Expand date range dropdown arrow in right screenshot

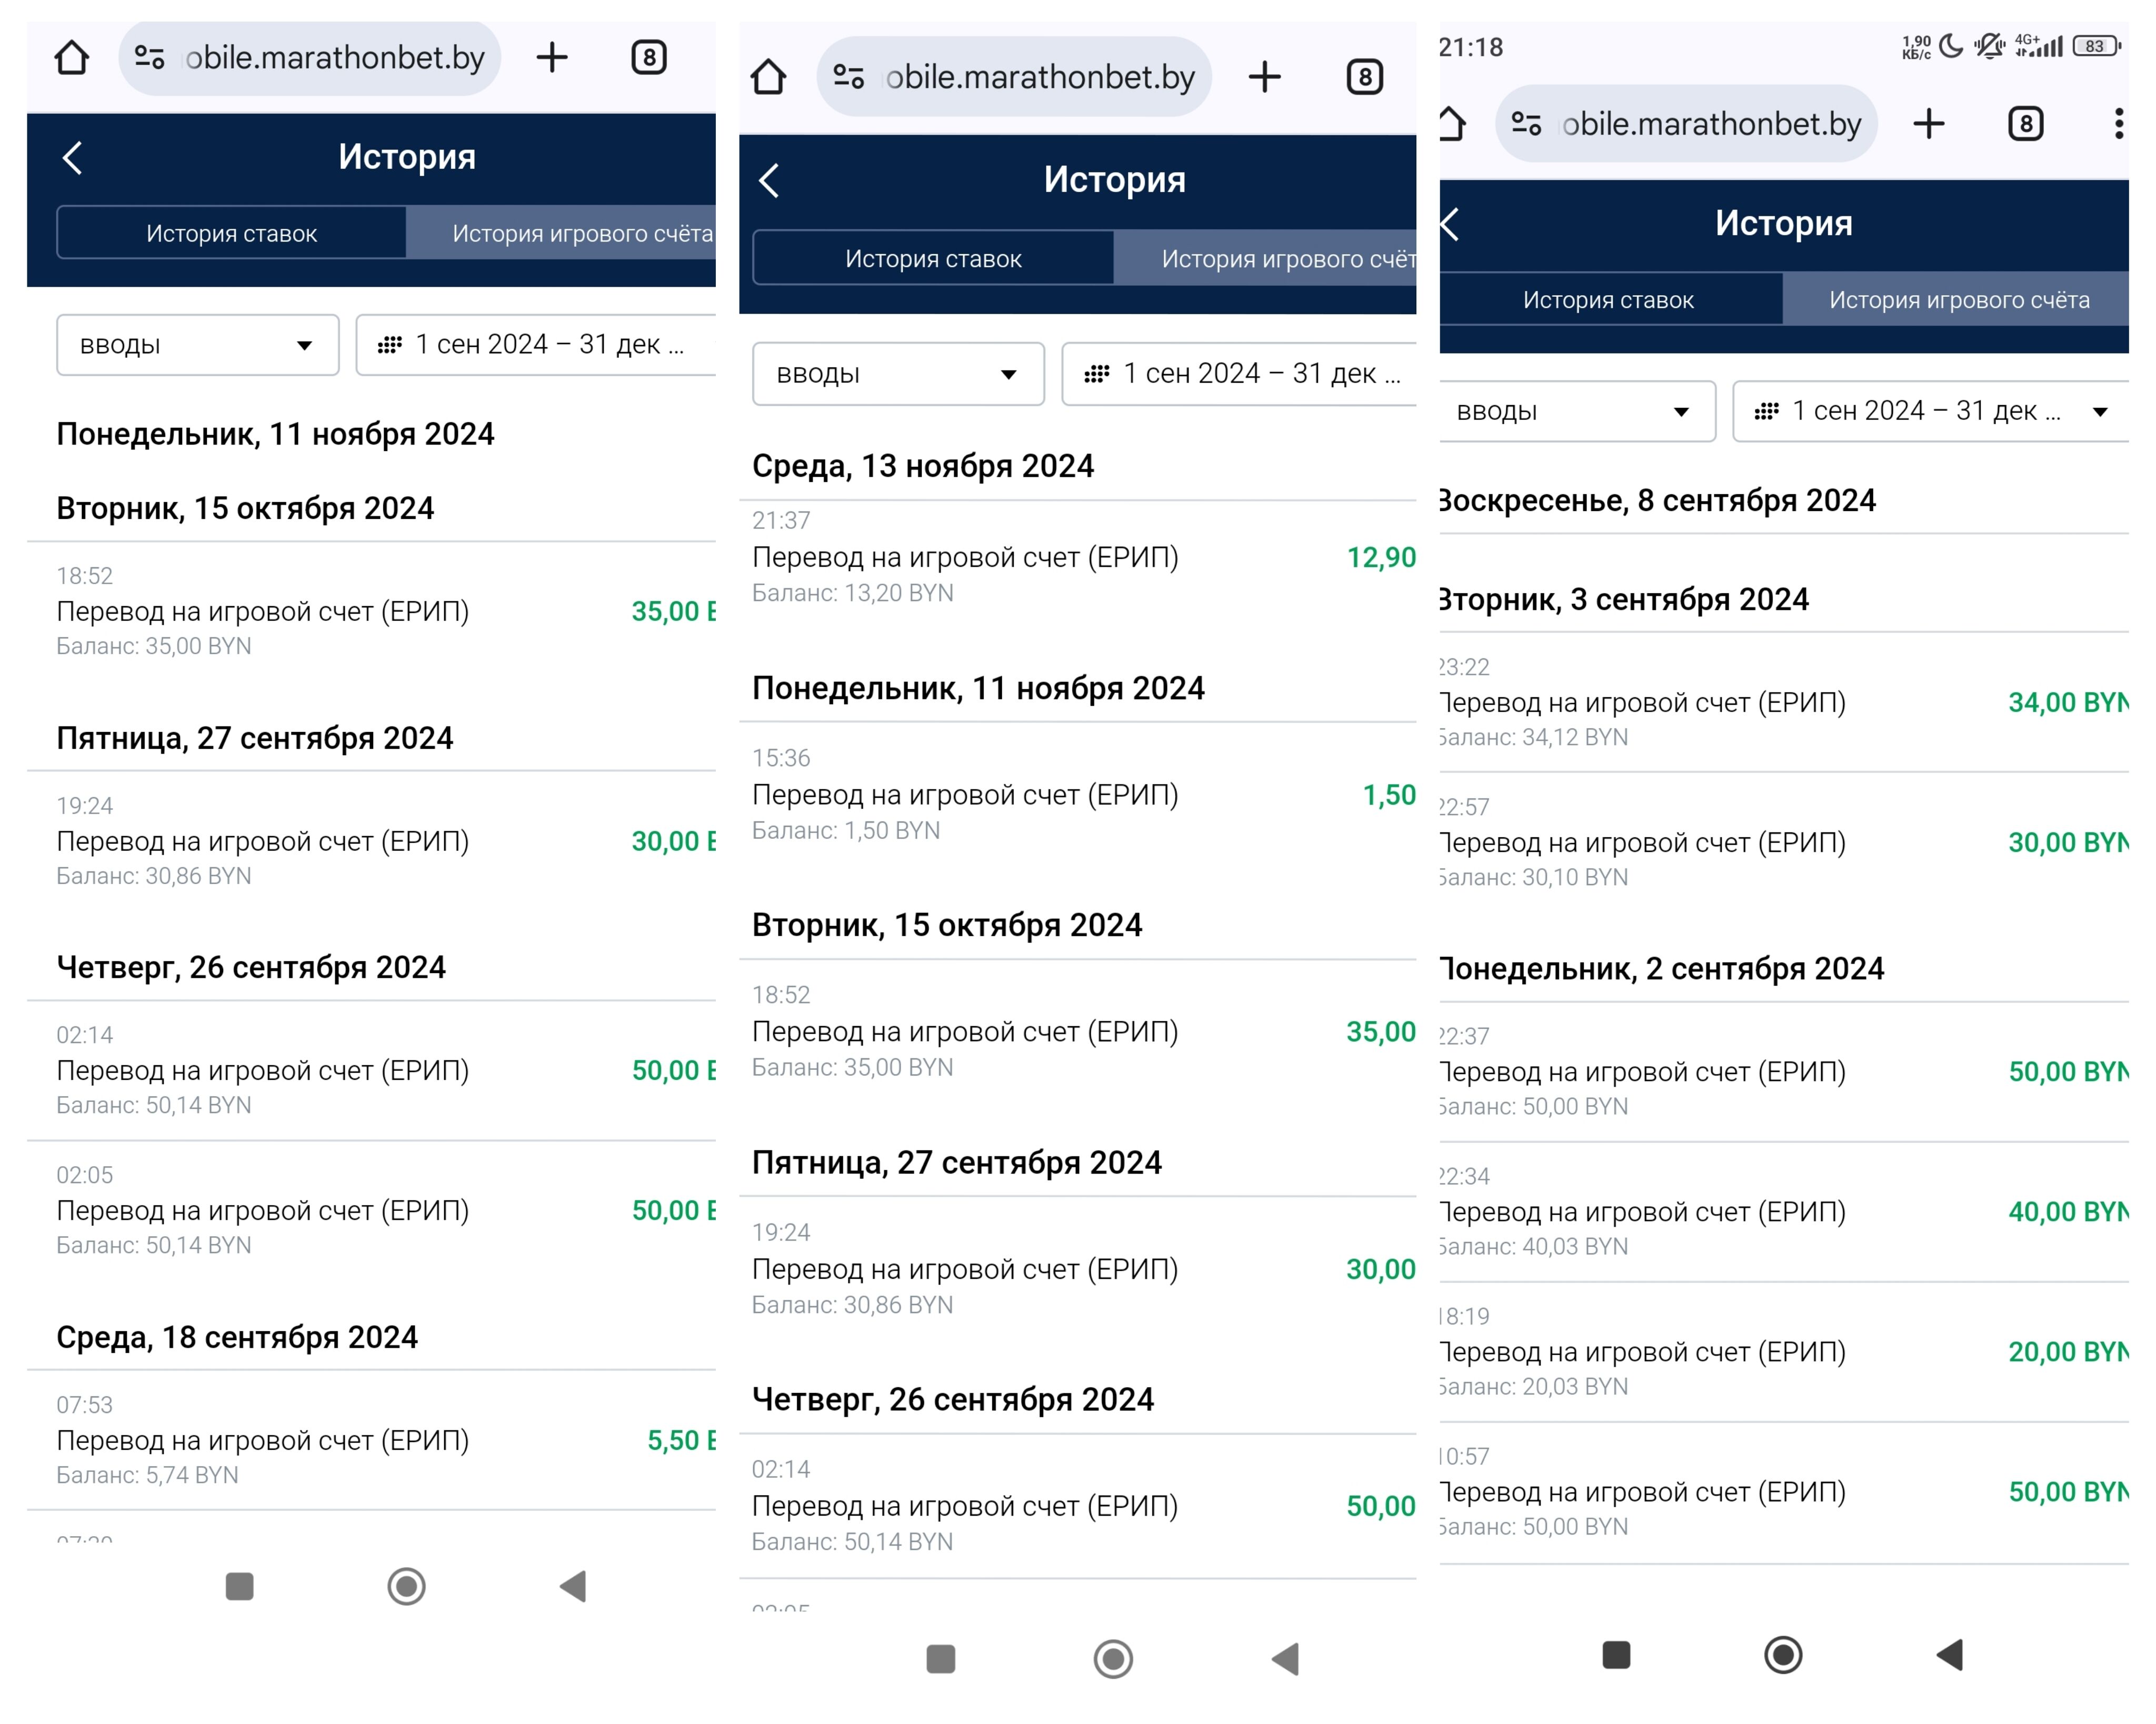pos(2100,412)
